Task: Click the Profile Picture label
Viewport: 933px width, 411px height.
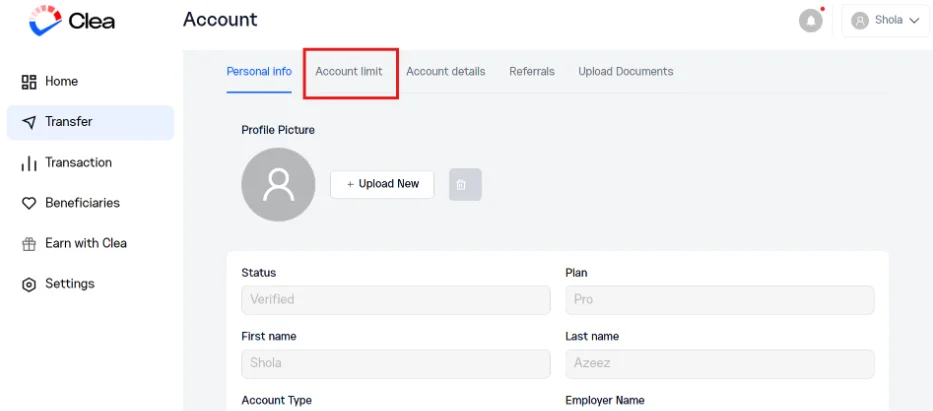Action: (278, 130)
